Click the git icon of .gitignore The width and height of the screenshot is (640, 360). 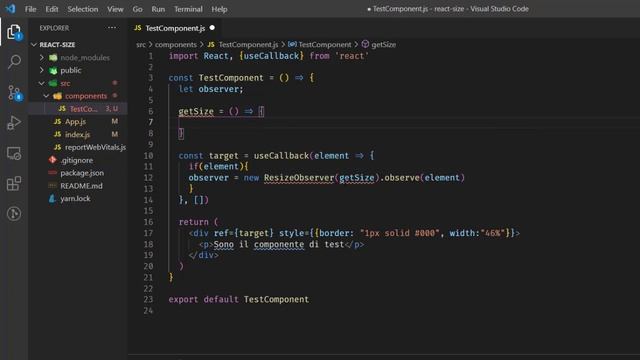(52, 160)
